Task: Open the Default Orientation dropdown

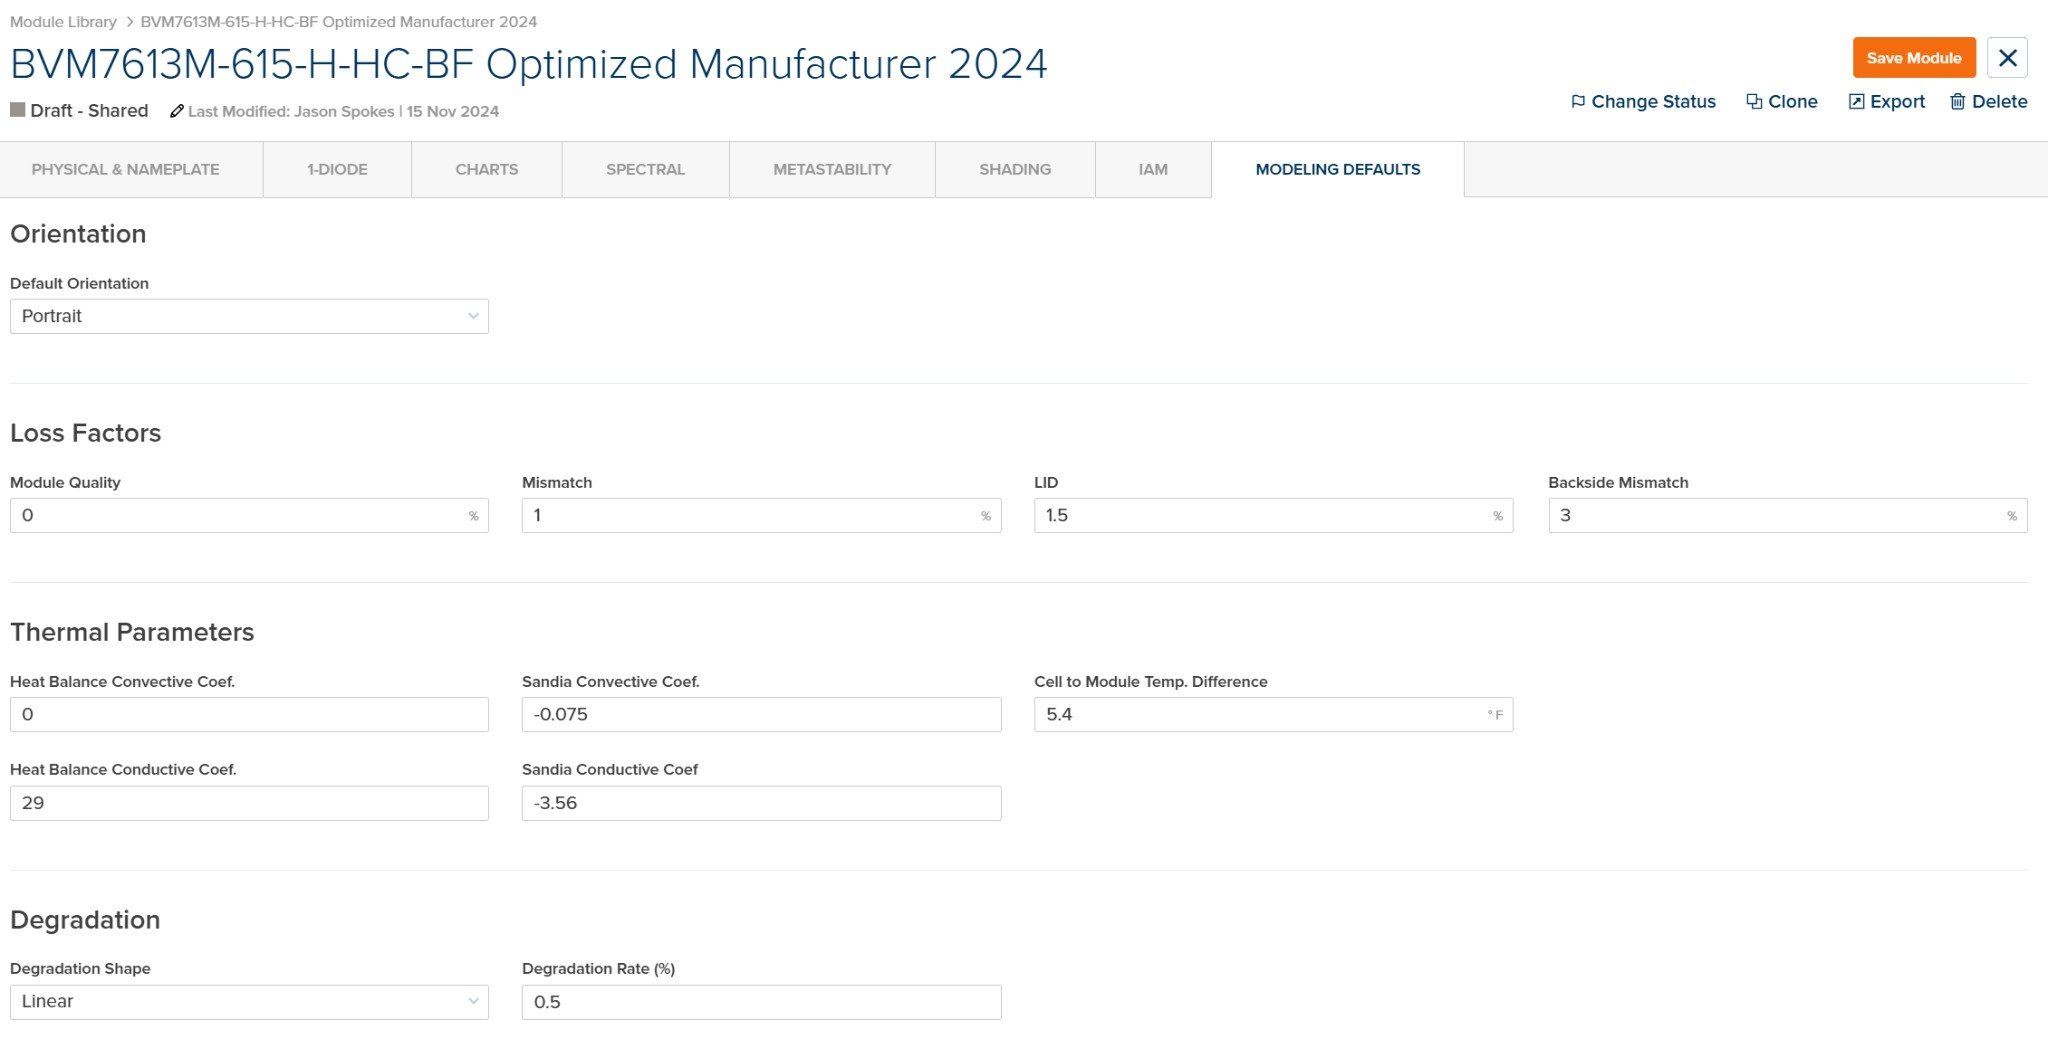Action: tap(249, 316)
